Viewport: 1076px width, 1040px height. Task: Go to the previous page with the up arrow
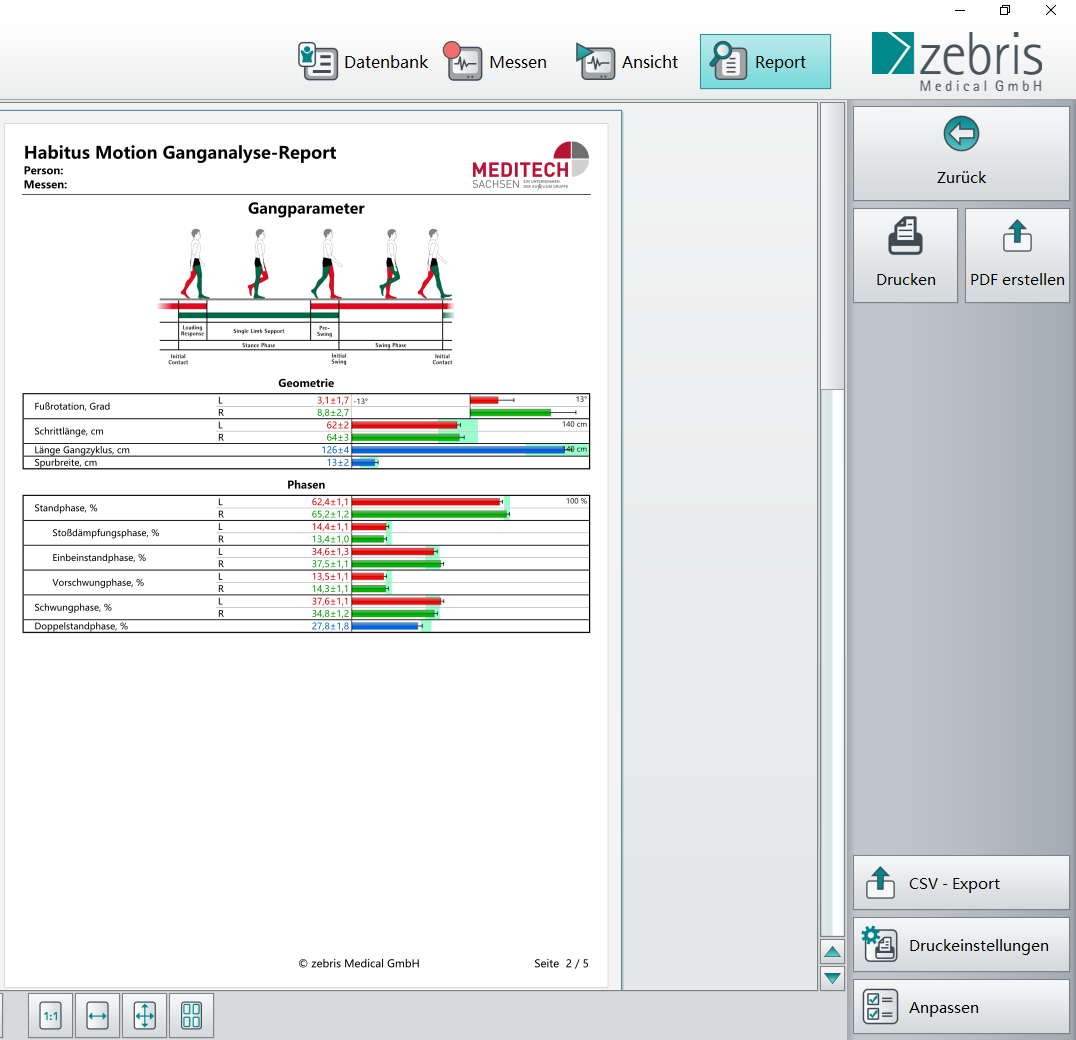point(832,952)
